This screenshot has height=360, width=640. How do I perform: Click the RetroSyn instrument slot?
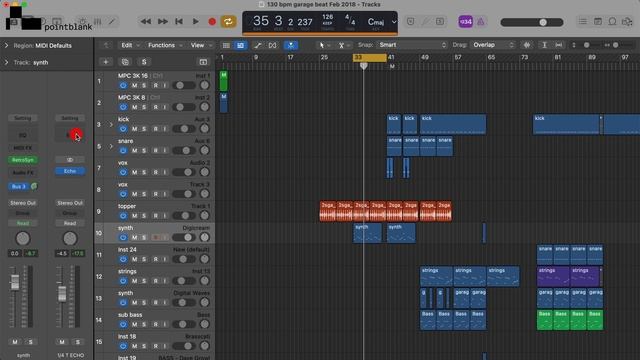[23, 160]
